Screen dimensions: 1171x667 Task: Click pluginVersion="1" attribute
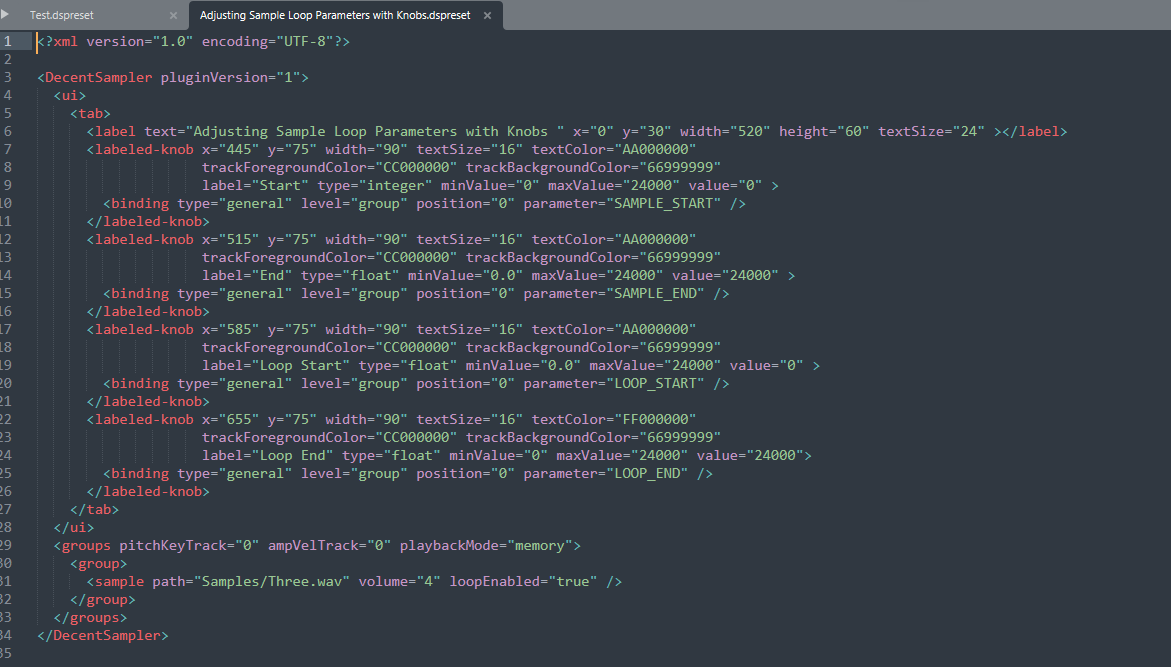230,77
